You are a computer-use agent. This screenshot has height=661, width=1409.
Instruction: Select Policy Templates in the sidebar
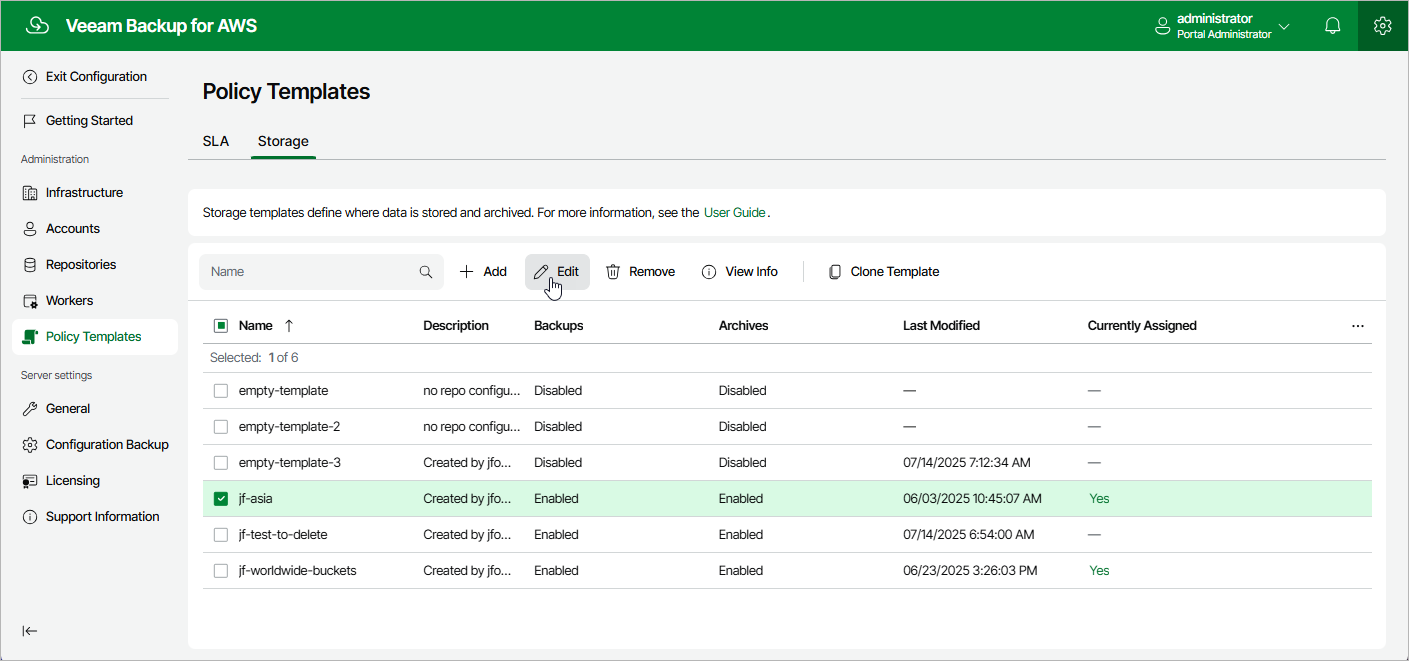[x=92, y=336]
